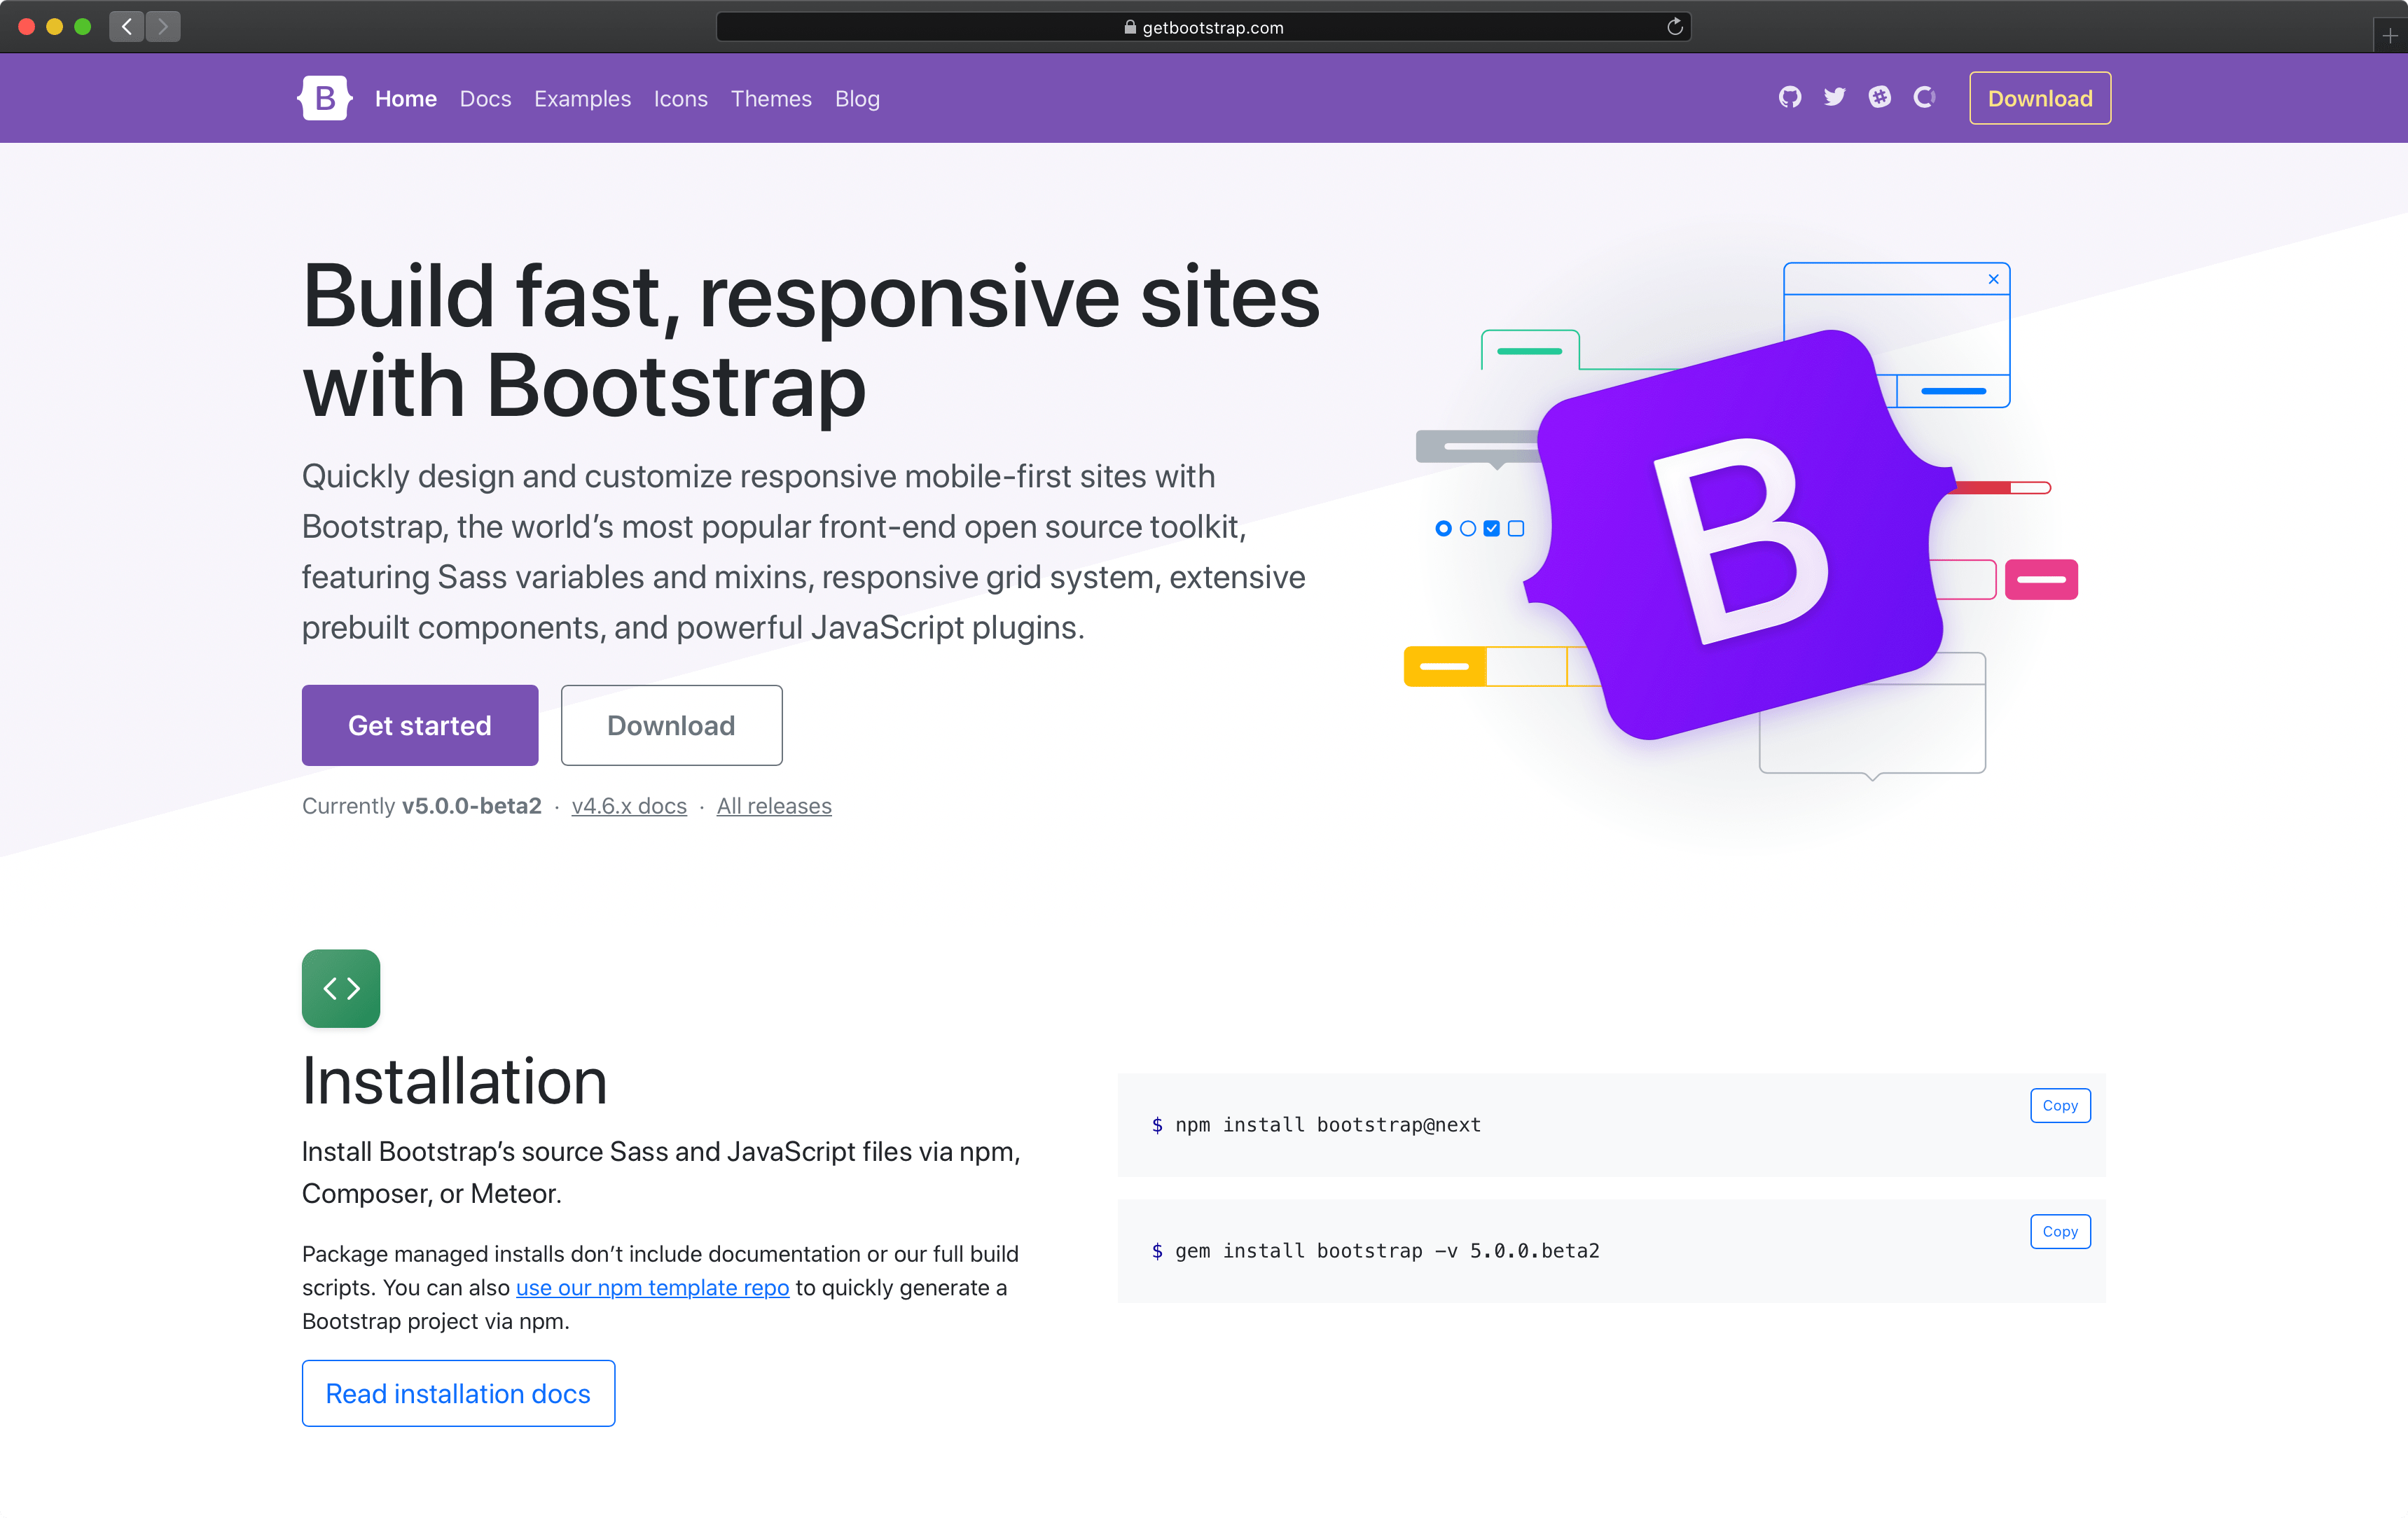This screenshot has width=2408, height=1518.
Task: Click the 'use our npm template repo' link
Action: (649, 1287)
